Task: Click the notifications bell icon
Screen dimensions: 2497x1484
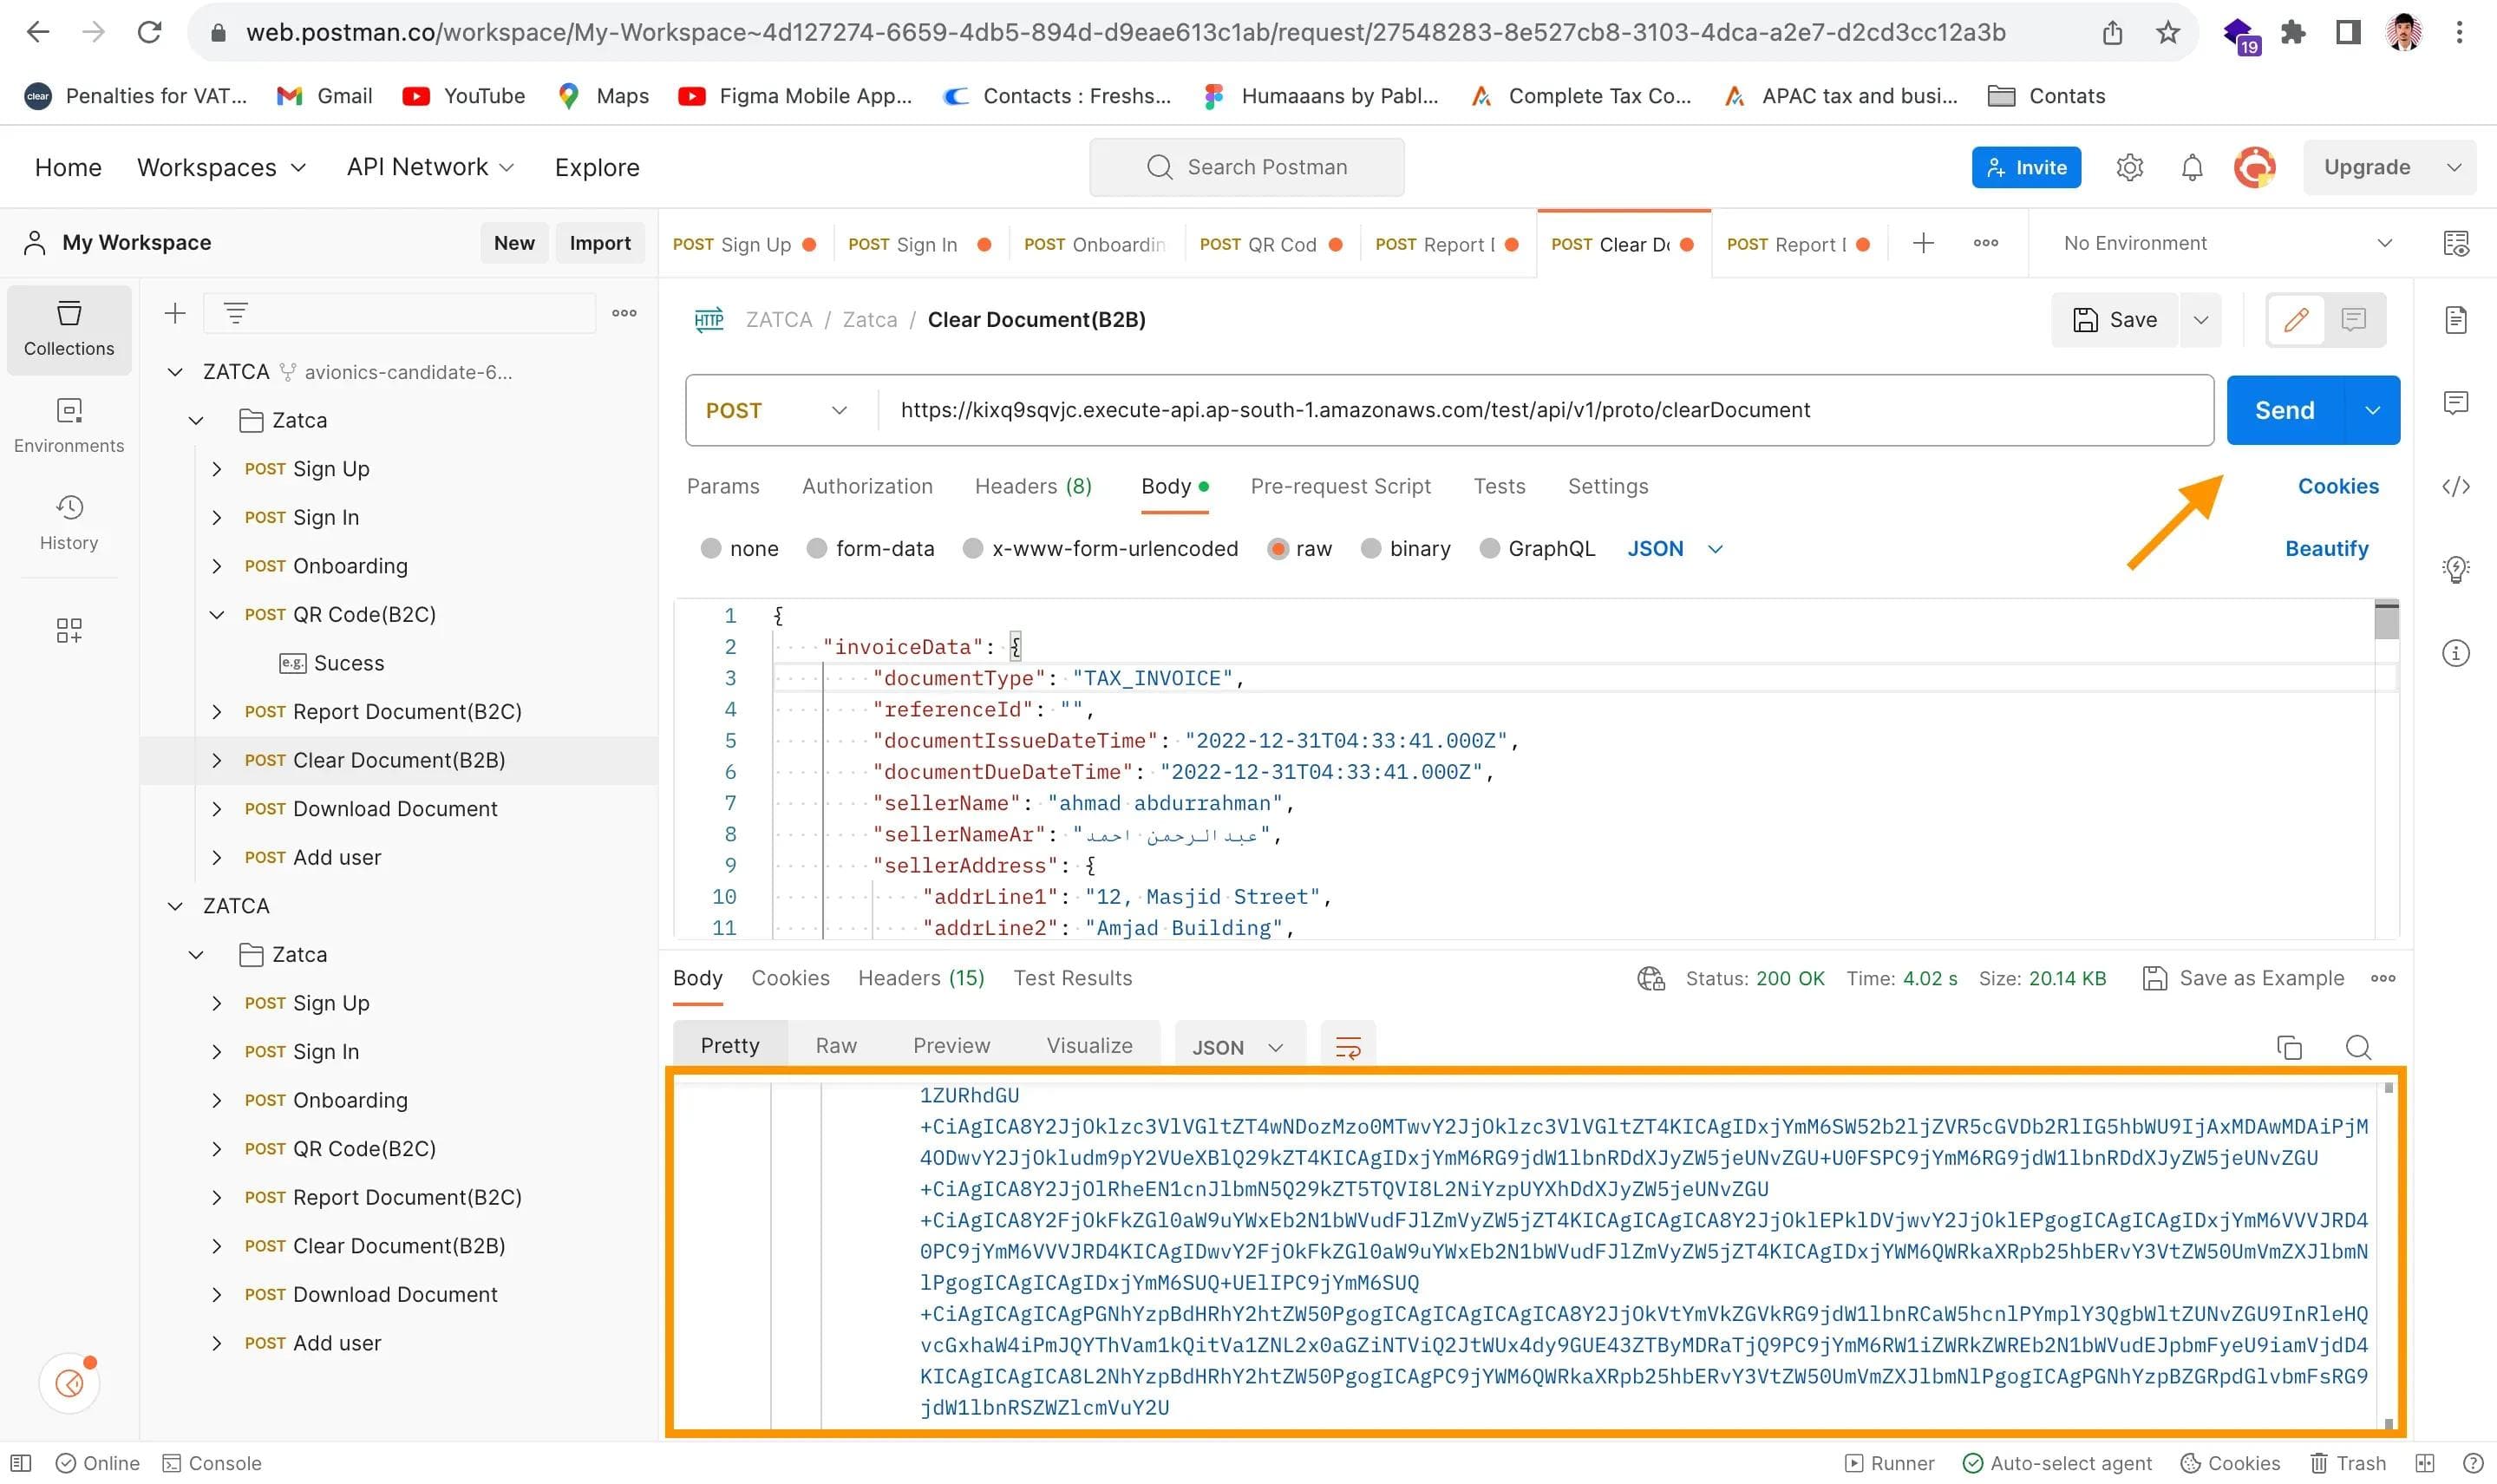Action: click(2191, 167)
